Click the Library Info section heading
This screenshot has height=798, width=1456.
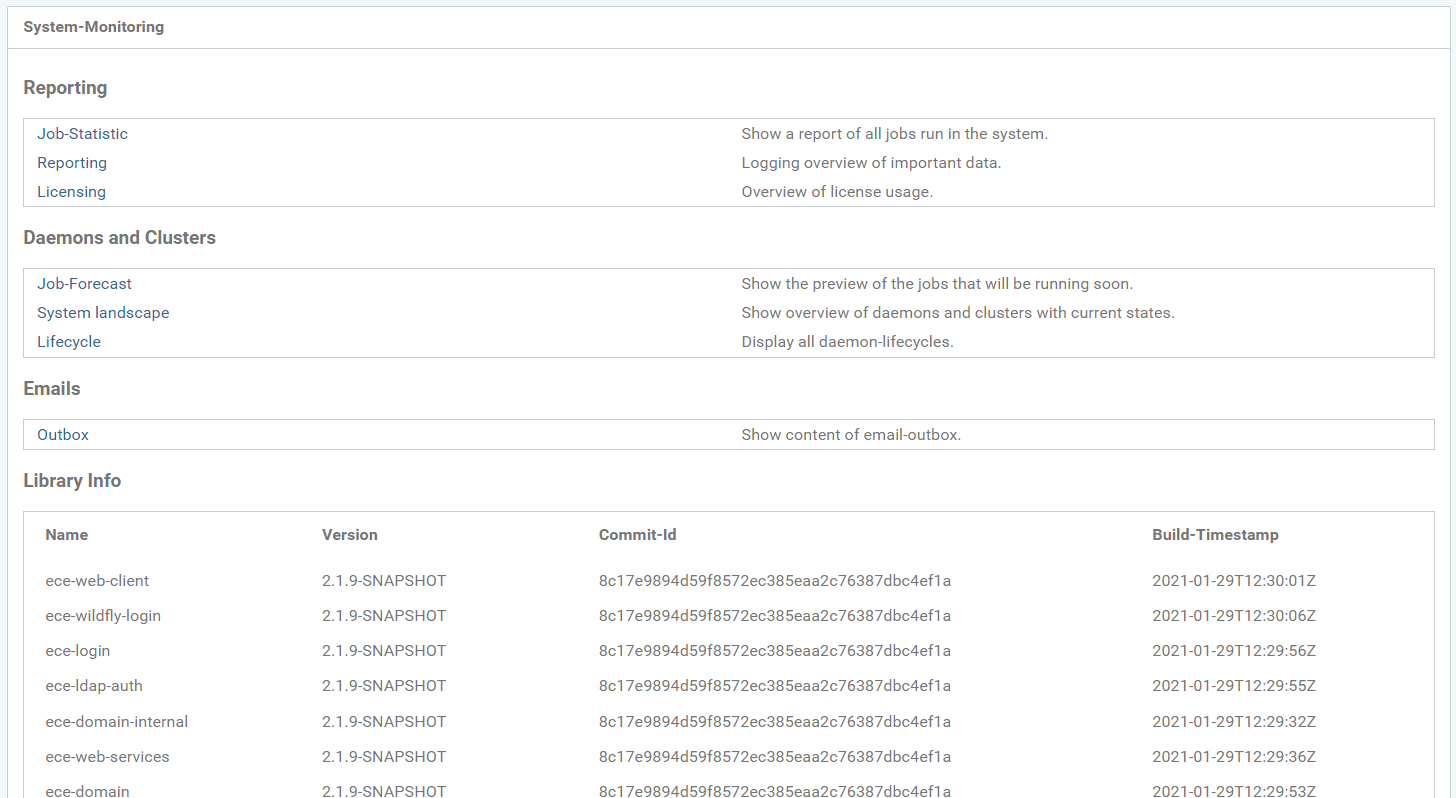(x=72, y=481)
